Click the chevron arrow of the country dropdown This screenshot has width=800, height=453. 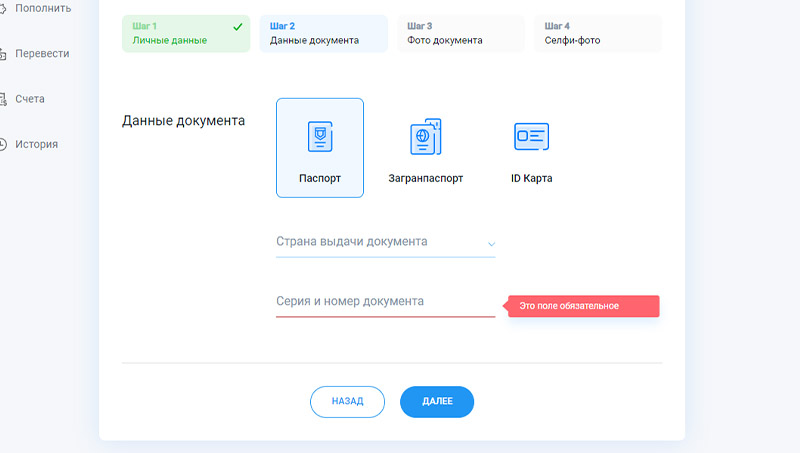(491, 244)
